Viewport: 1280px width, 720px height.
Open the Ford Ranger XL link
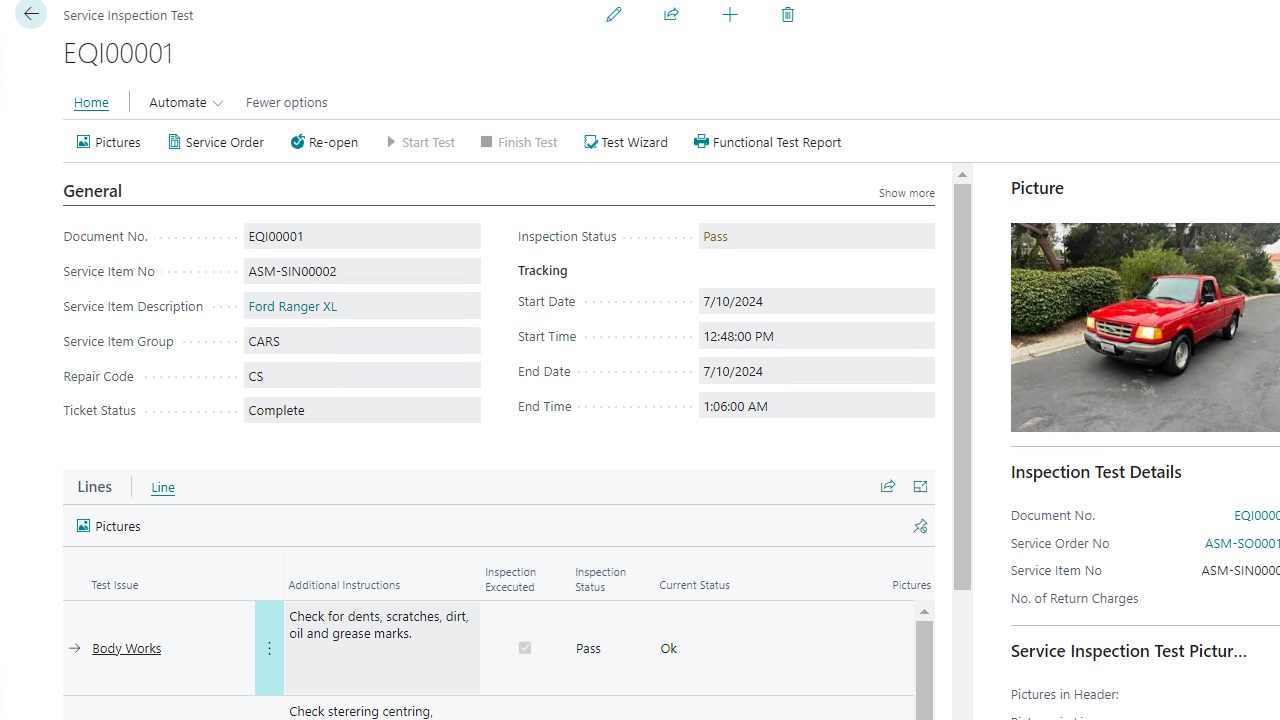(292, 307)
